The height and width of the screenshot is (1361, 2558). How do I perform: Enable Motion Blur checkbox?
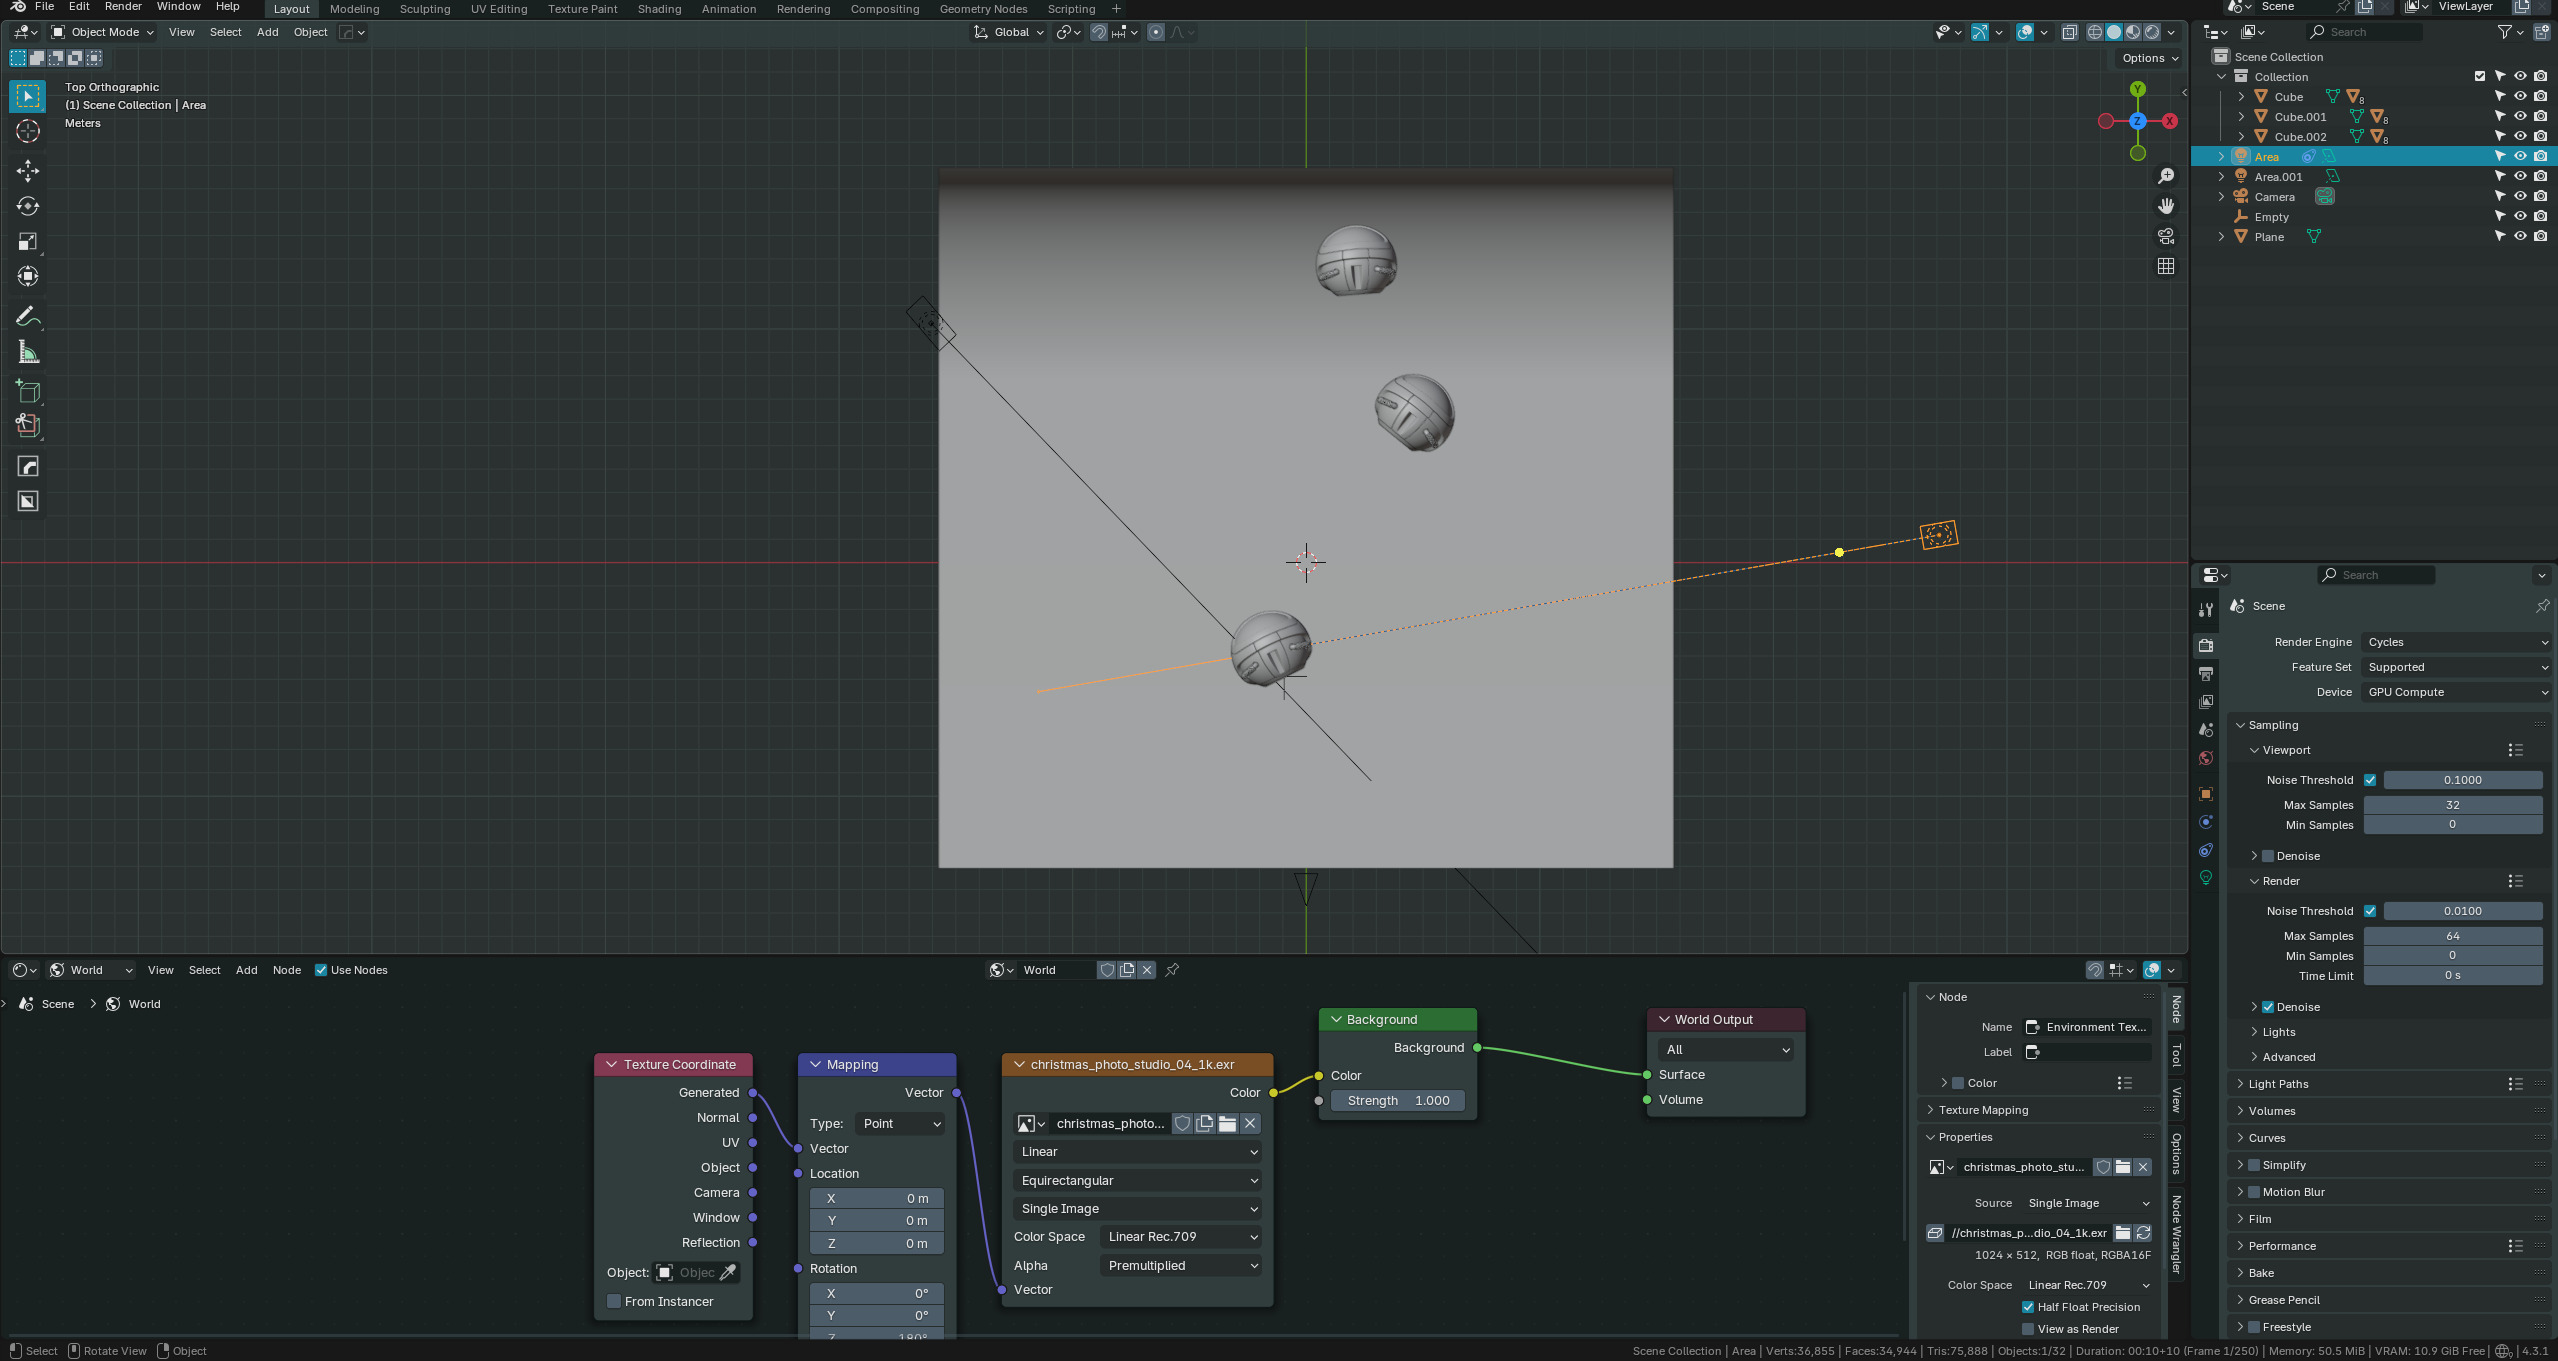tap(2254, 1192)
